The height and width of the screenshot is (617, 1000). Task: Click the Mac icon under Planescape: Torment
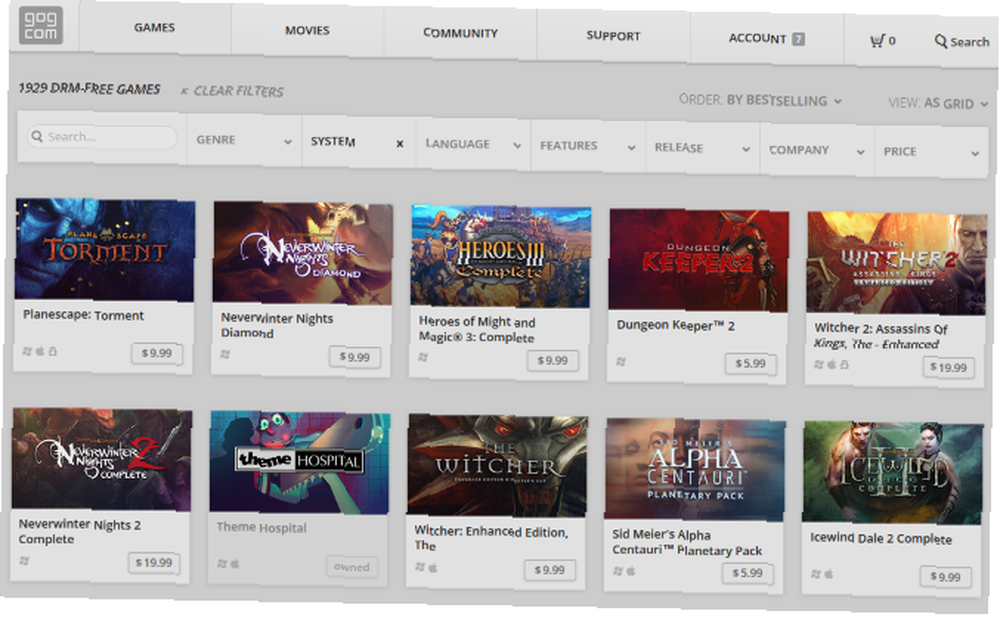(40, 351)
